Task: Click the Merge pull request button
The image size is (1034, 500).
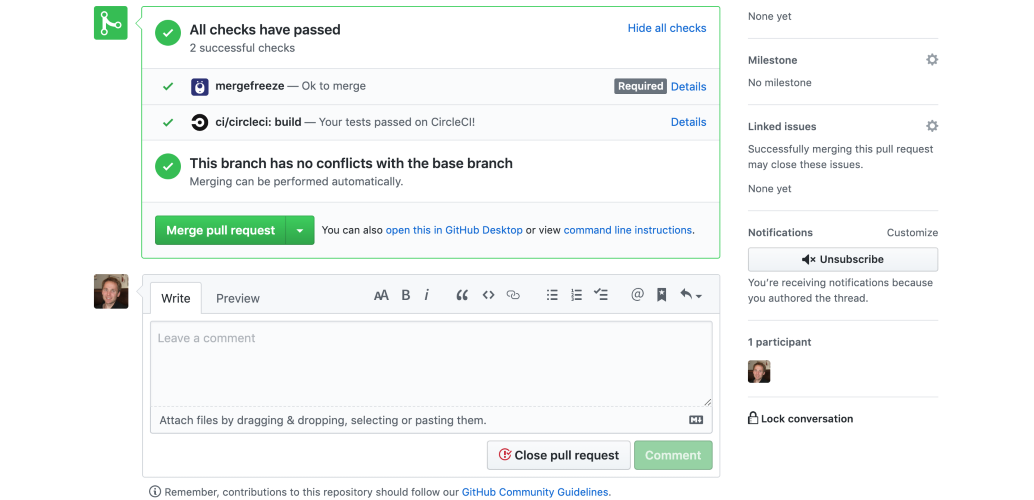Action: (220, 230)
